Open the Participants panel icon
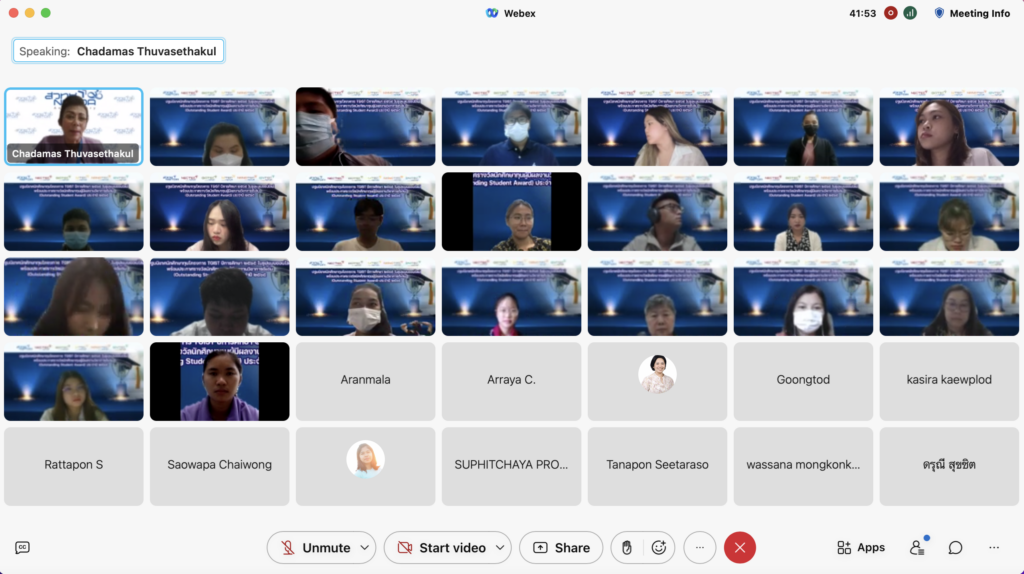This screenshot has height=574, width=1024. [917, 548]
